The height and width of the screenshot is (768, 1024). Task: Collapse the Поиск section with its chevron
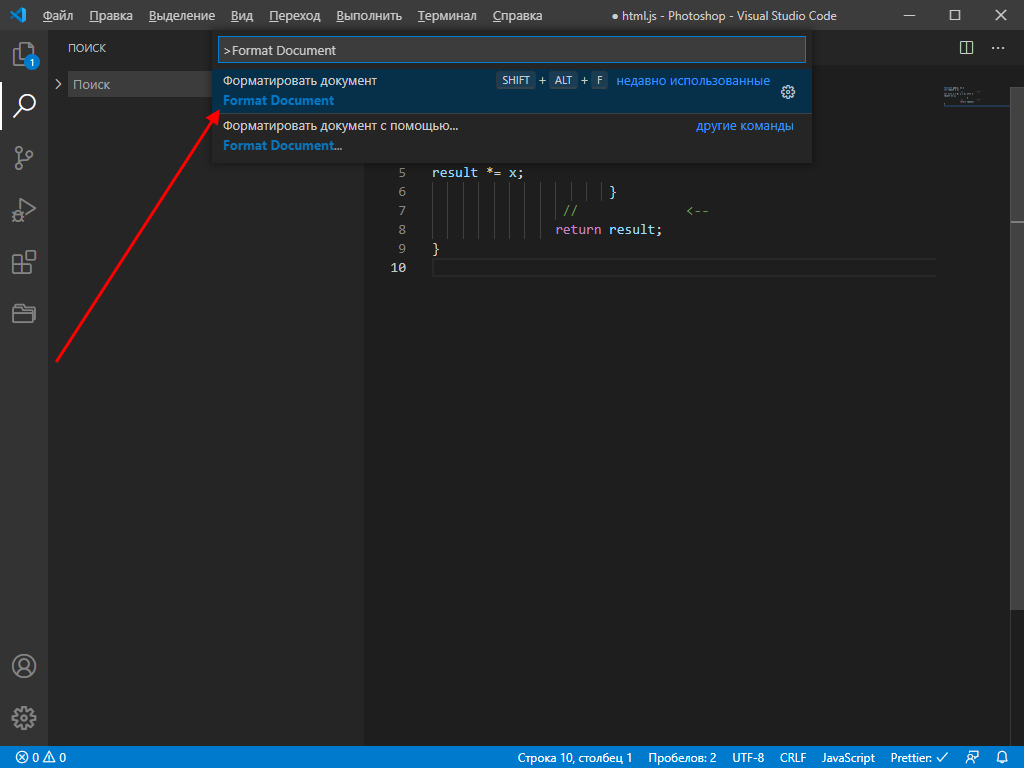click(59, 84)
